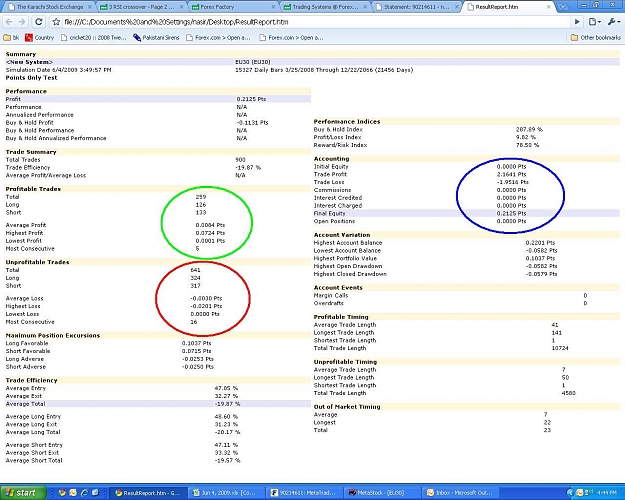
Task: Open the Pakistani Sirens bookmark
Action: 156,37
